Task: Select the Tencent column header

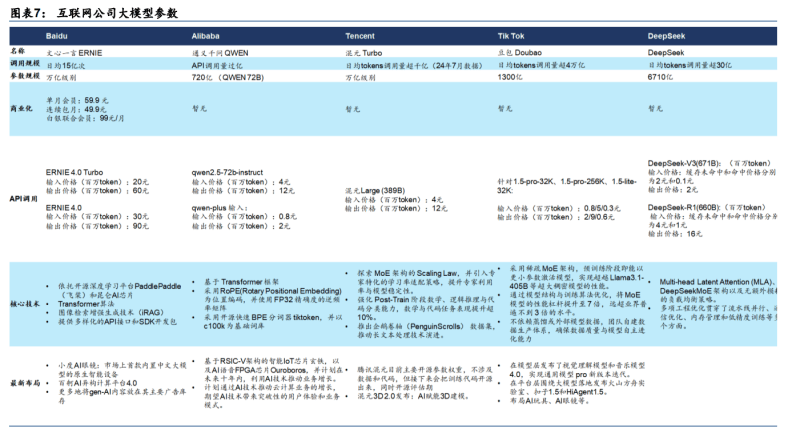Action: point(360,36)
